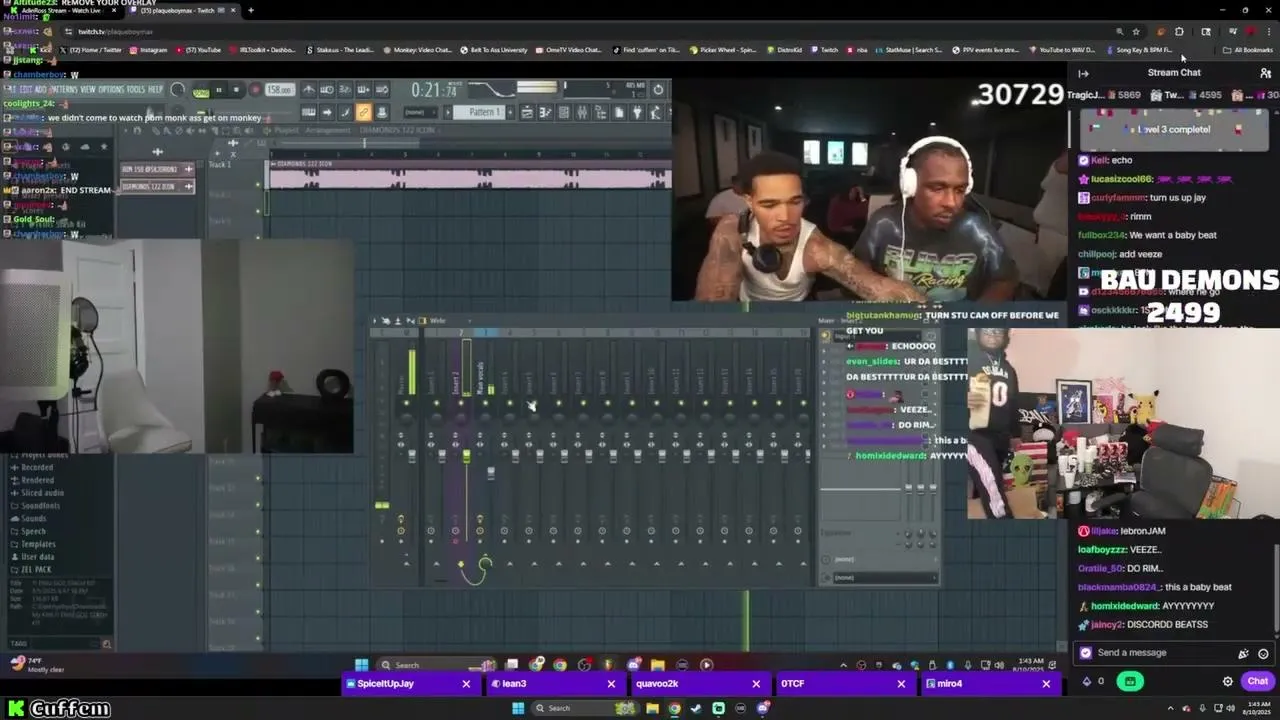Click username homixidedward in bottom chat

(1124, 606)
